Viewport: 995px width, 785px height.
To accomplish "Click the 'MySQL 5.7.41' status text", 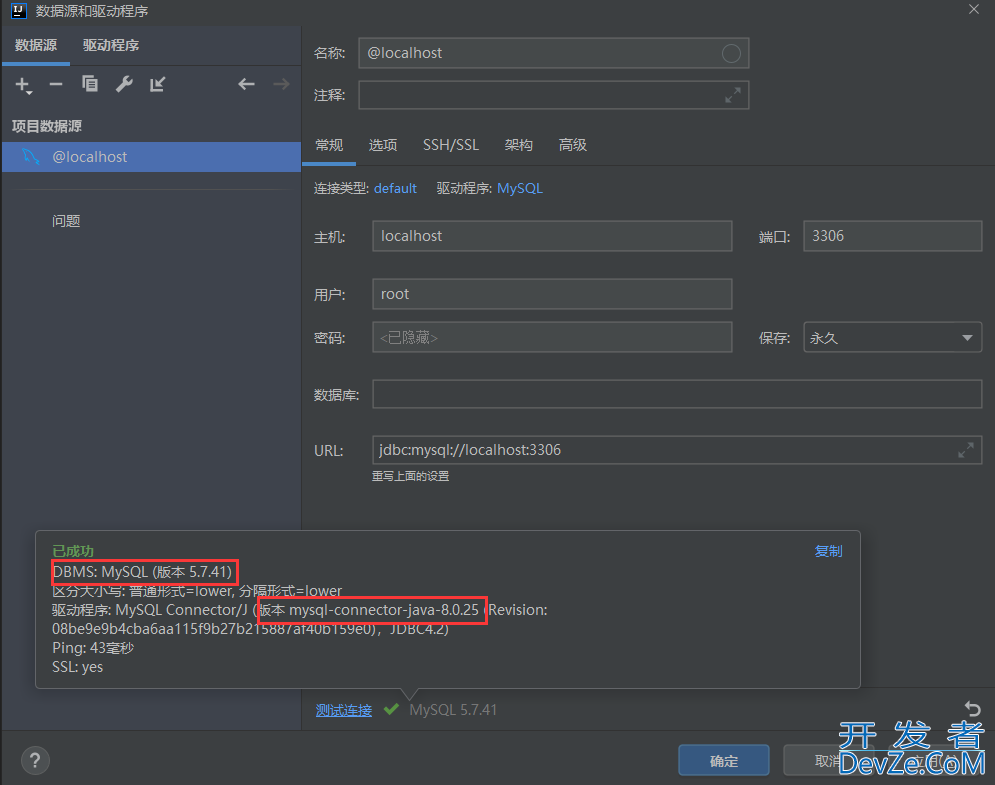I will [453, 709].
